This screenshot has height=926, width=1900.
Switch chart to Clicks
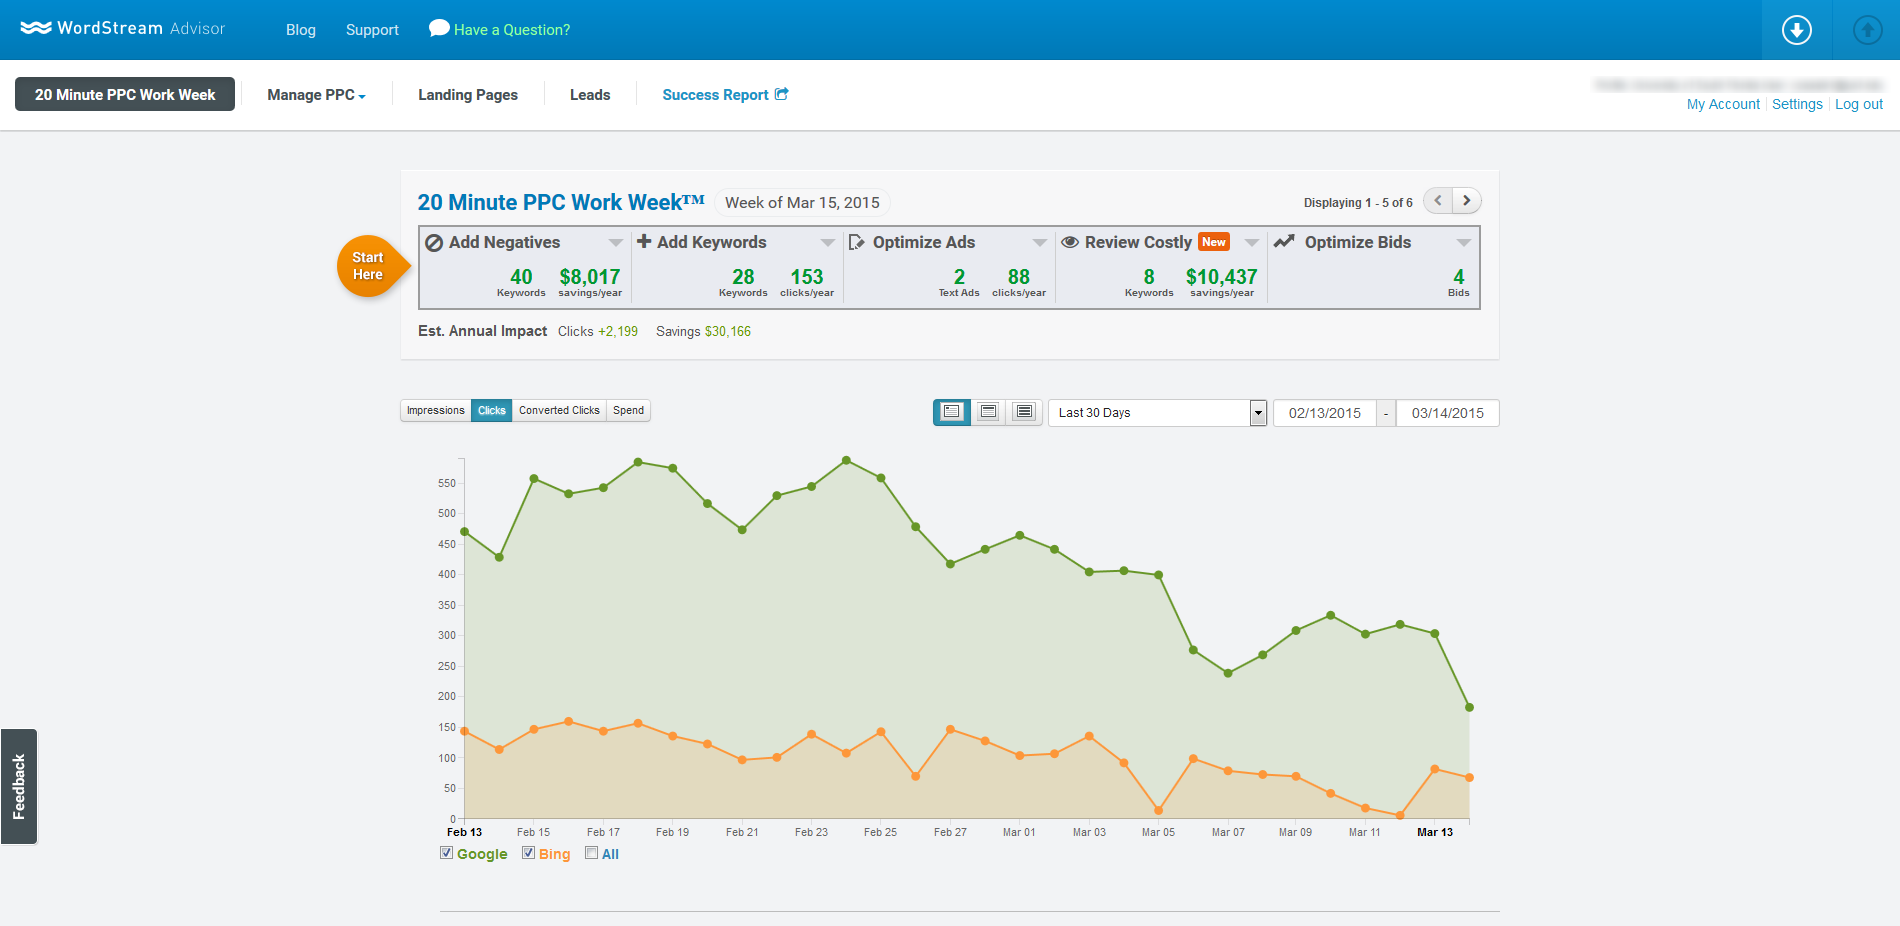[x=492, y=410]
